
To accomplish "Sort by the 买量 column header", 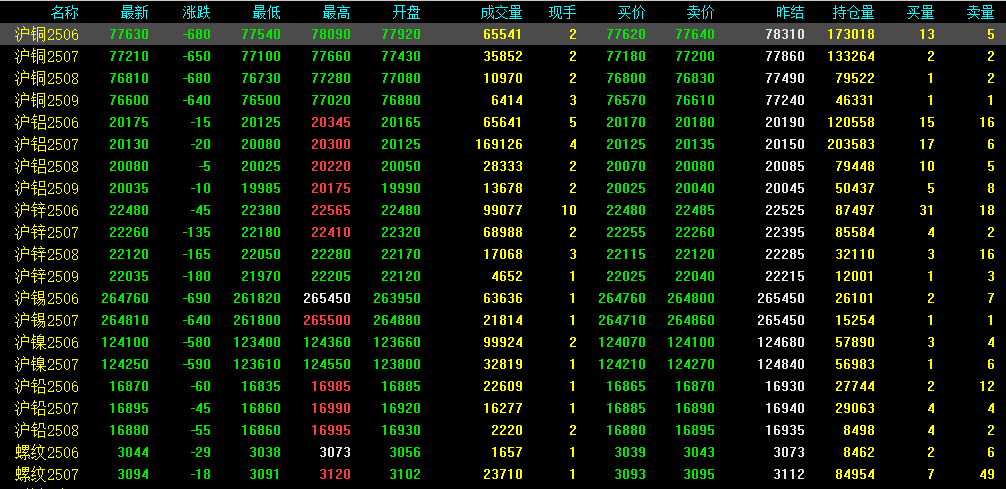I will [x=921, y=12].
